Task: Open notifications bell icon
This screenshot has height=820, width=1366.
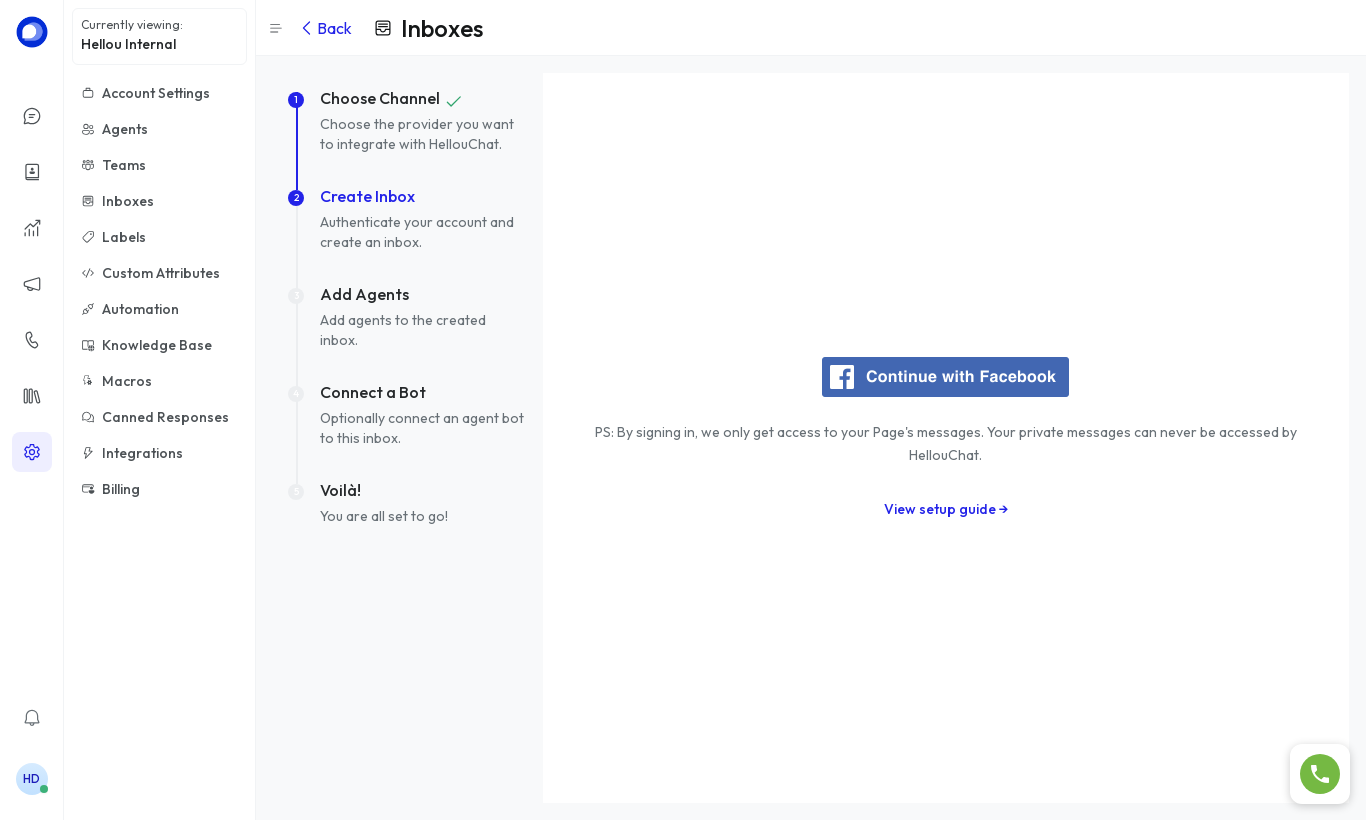Action: coord(32,718)
